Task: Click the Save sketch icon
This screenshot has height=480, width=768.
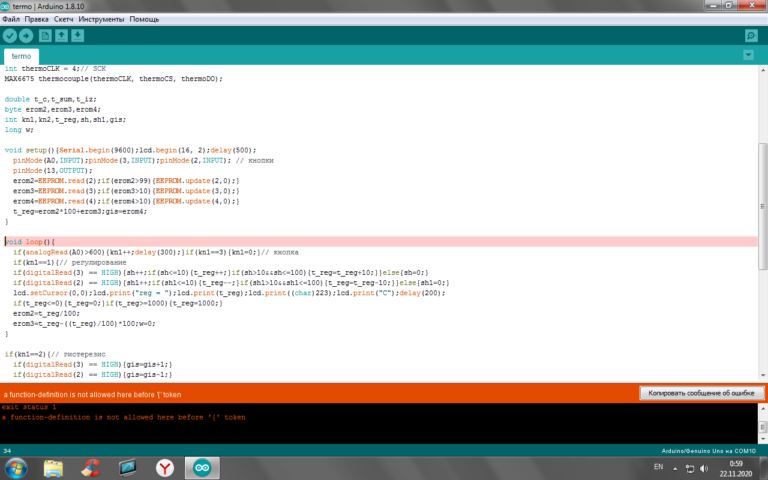Action: 78,36
